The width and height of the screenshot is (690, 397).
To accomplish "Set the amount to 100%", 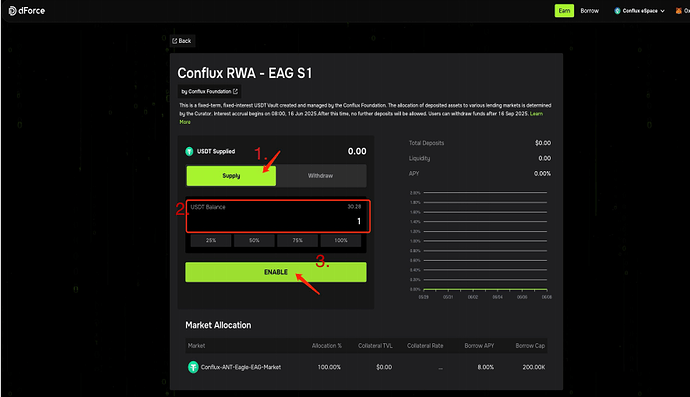I will [341, 240].
